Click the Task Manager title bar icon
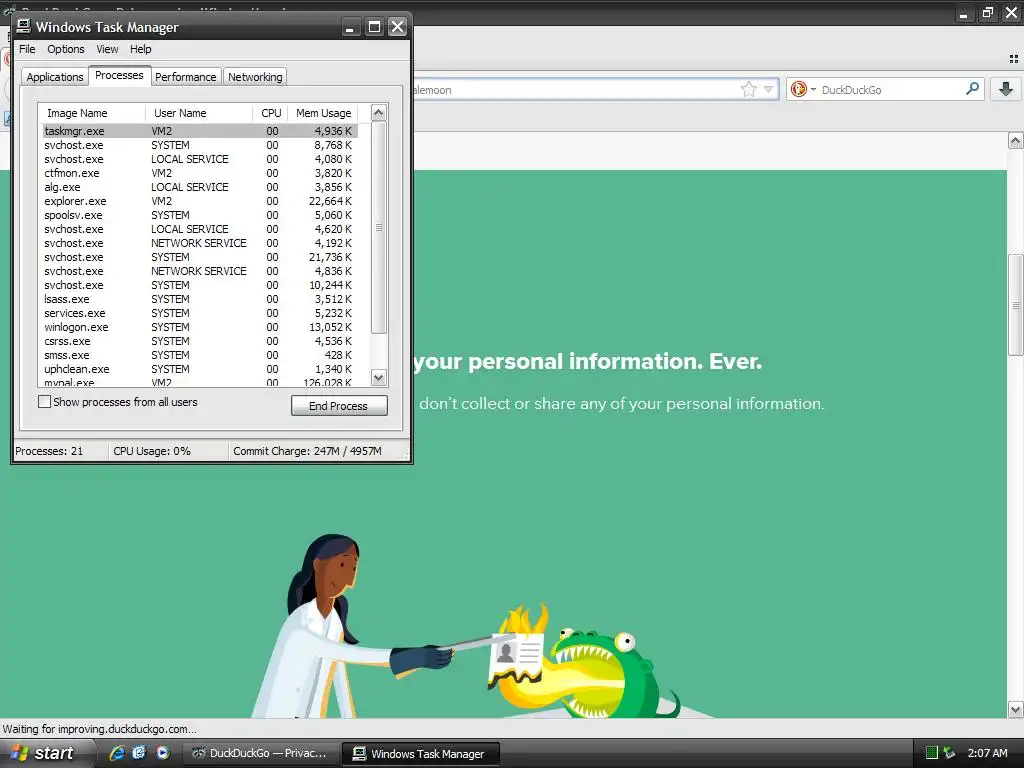 pos(24,26)
